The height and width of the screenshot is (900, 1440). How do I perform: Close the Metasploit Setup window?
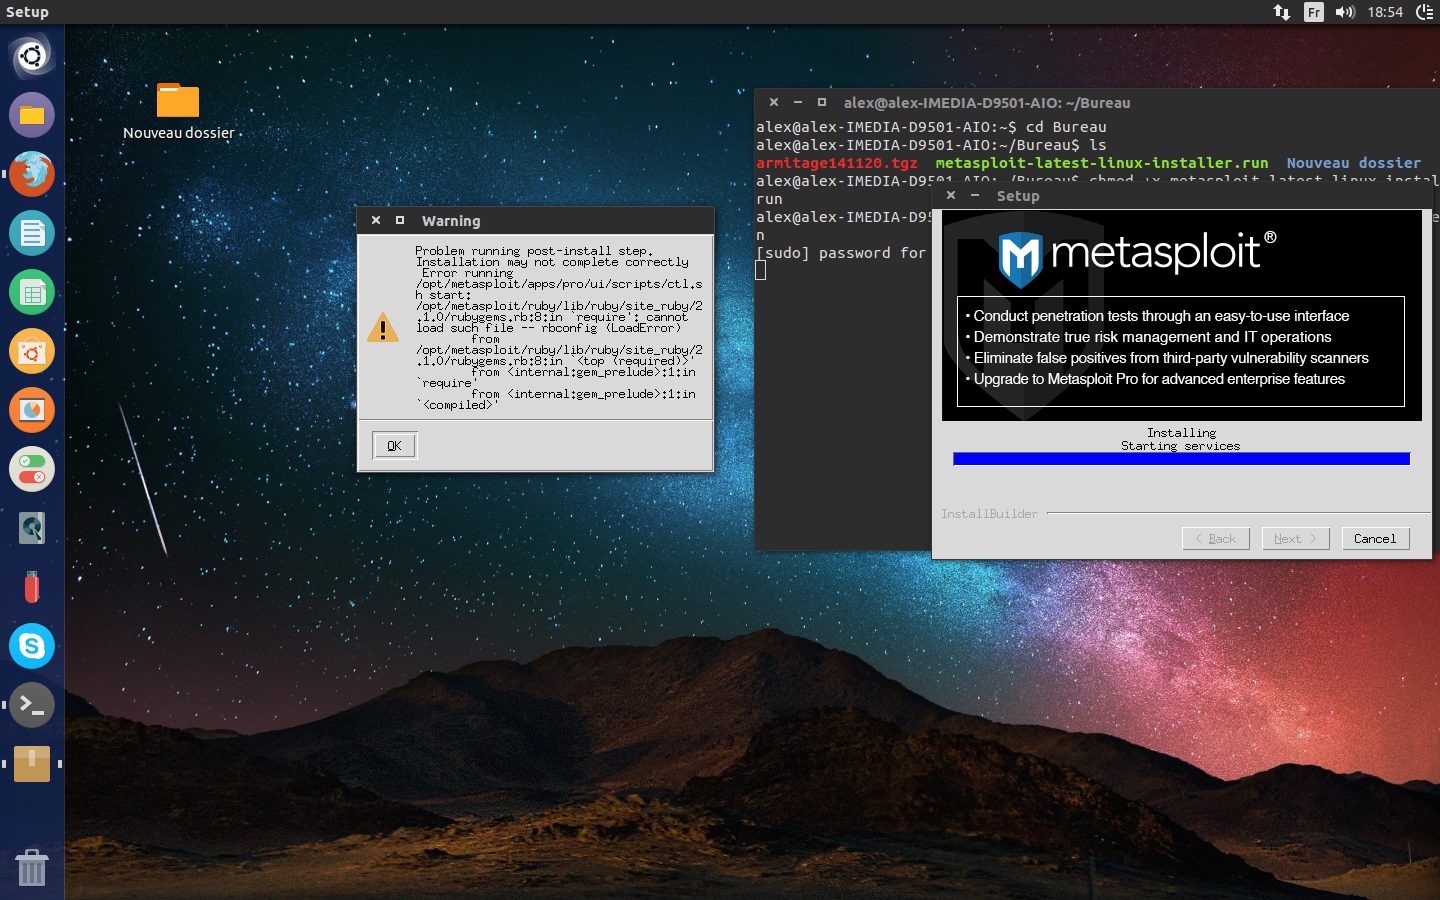[x=951, y=196]
